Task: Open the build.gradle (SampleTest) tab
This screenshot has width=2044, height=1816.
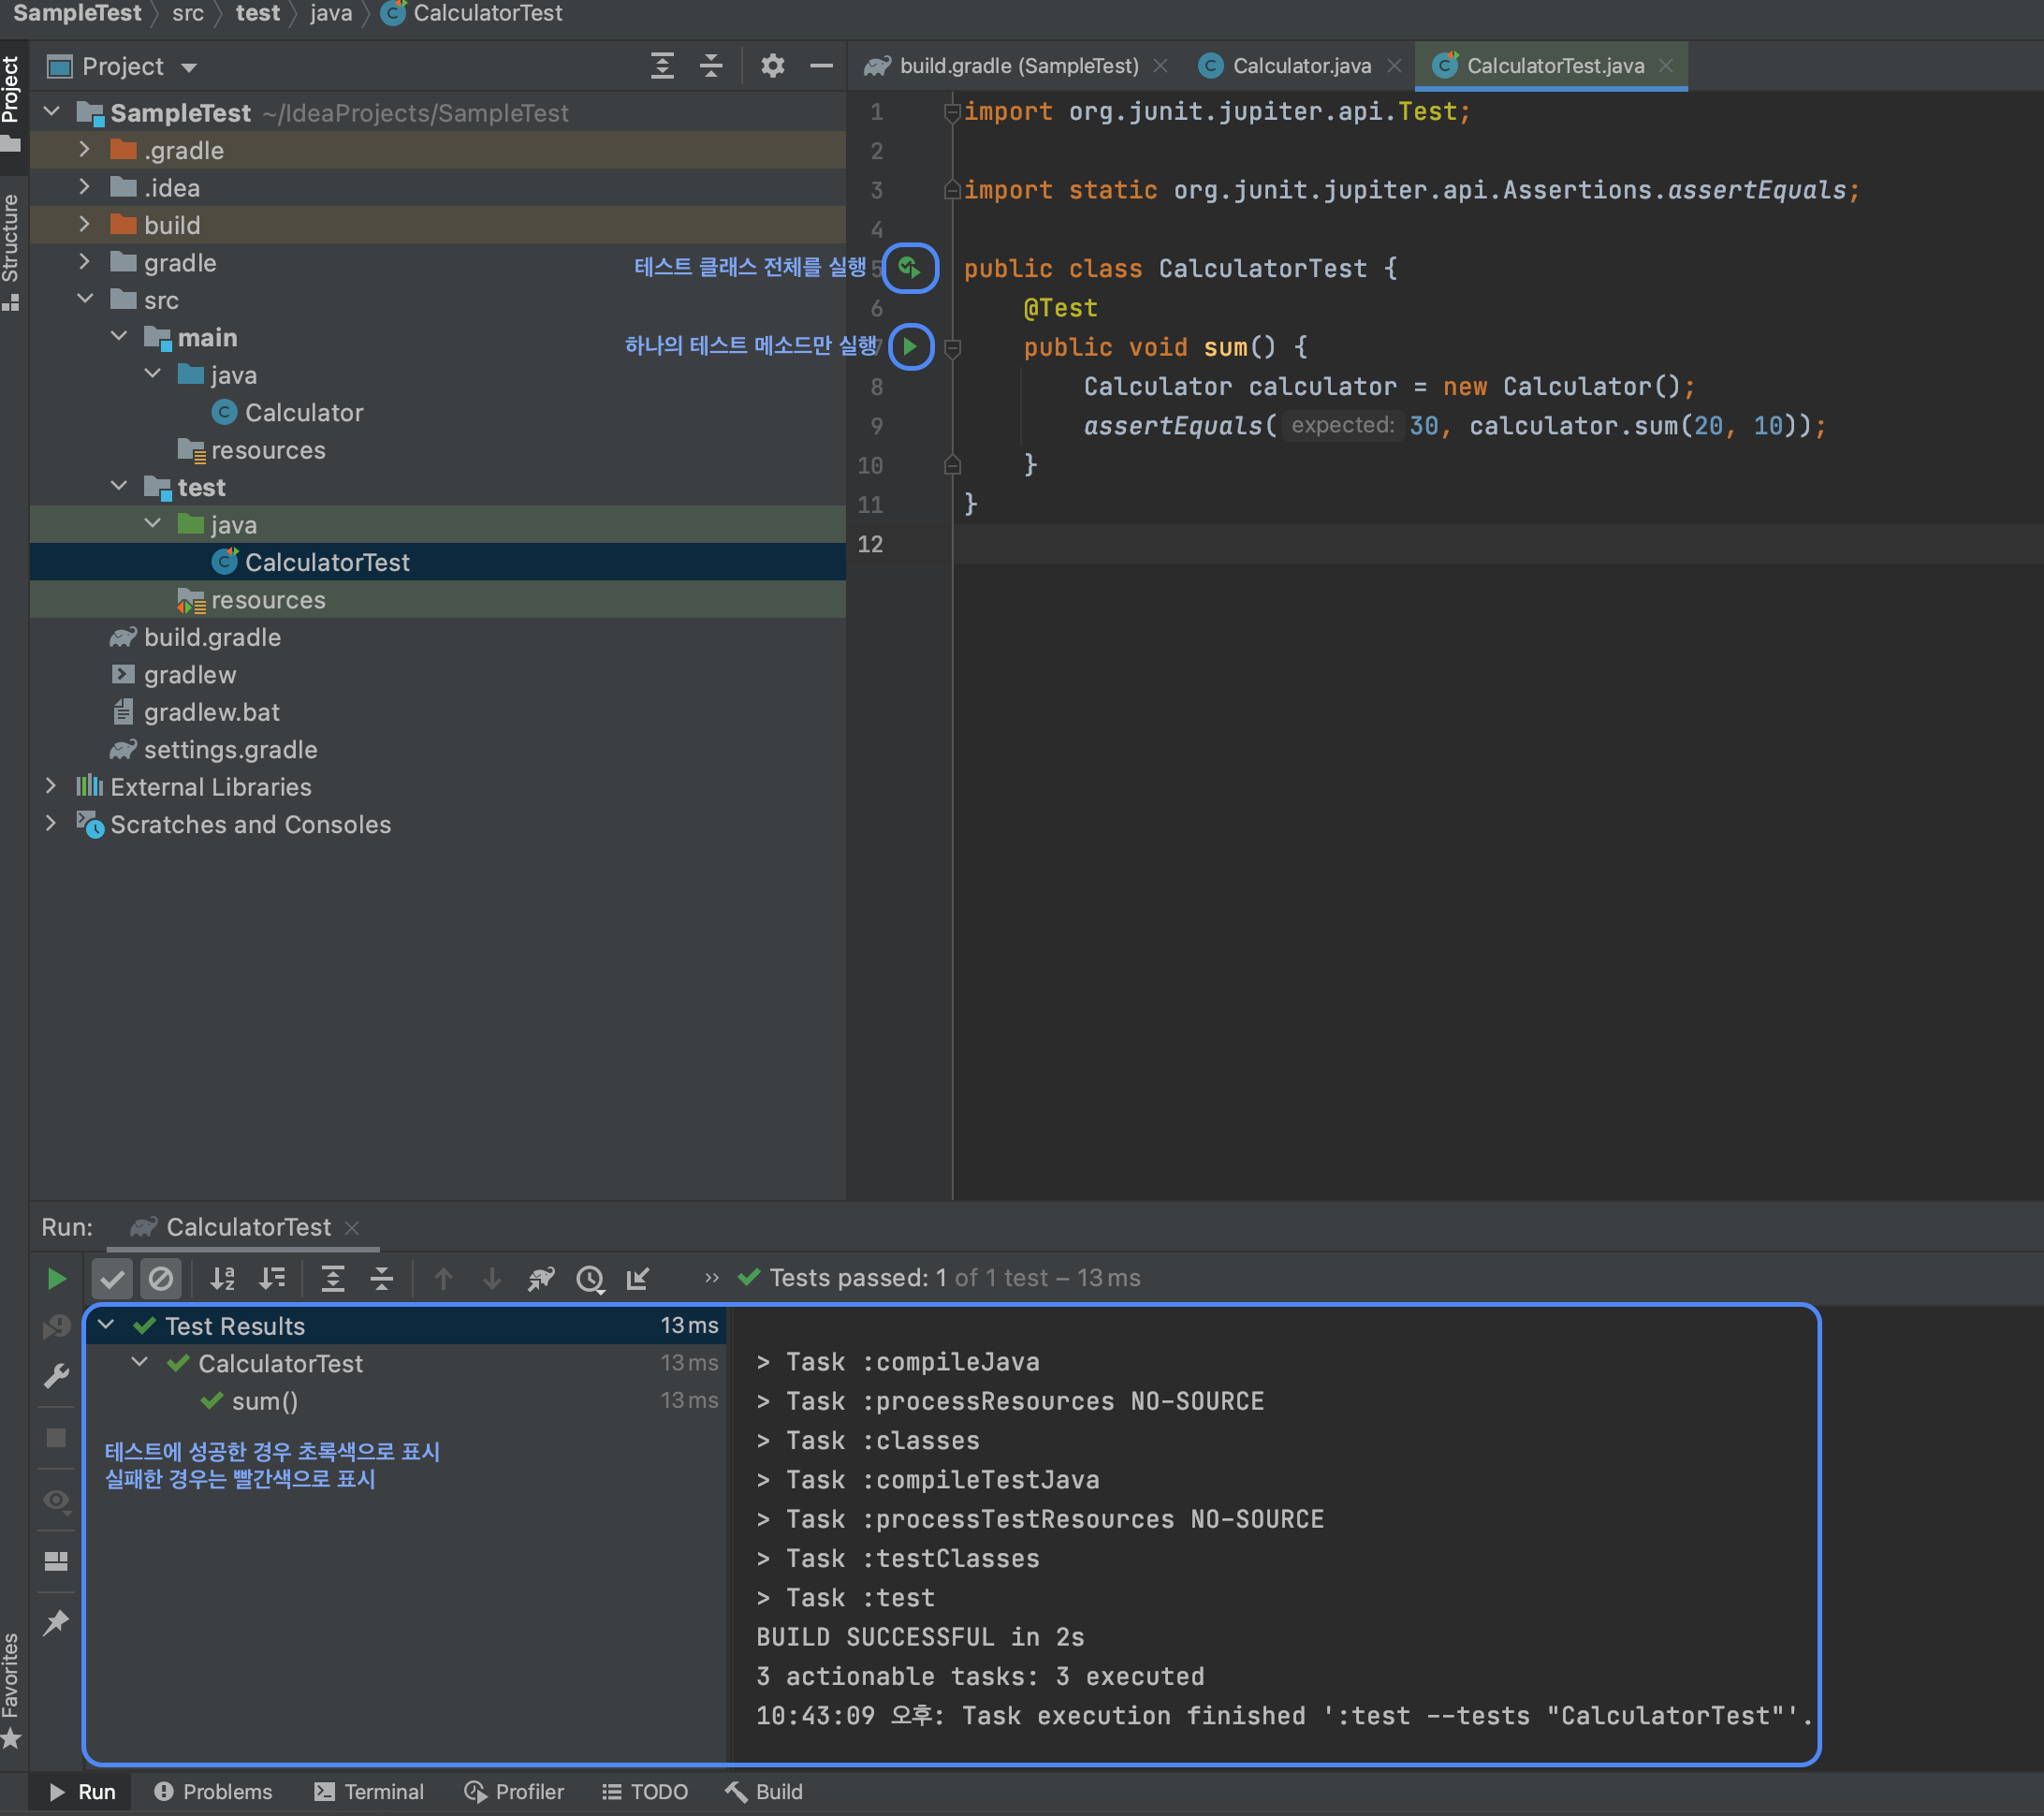Action: 1018,66
